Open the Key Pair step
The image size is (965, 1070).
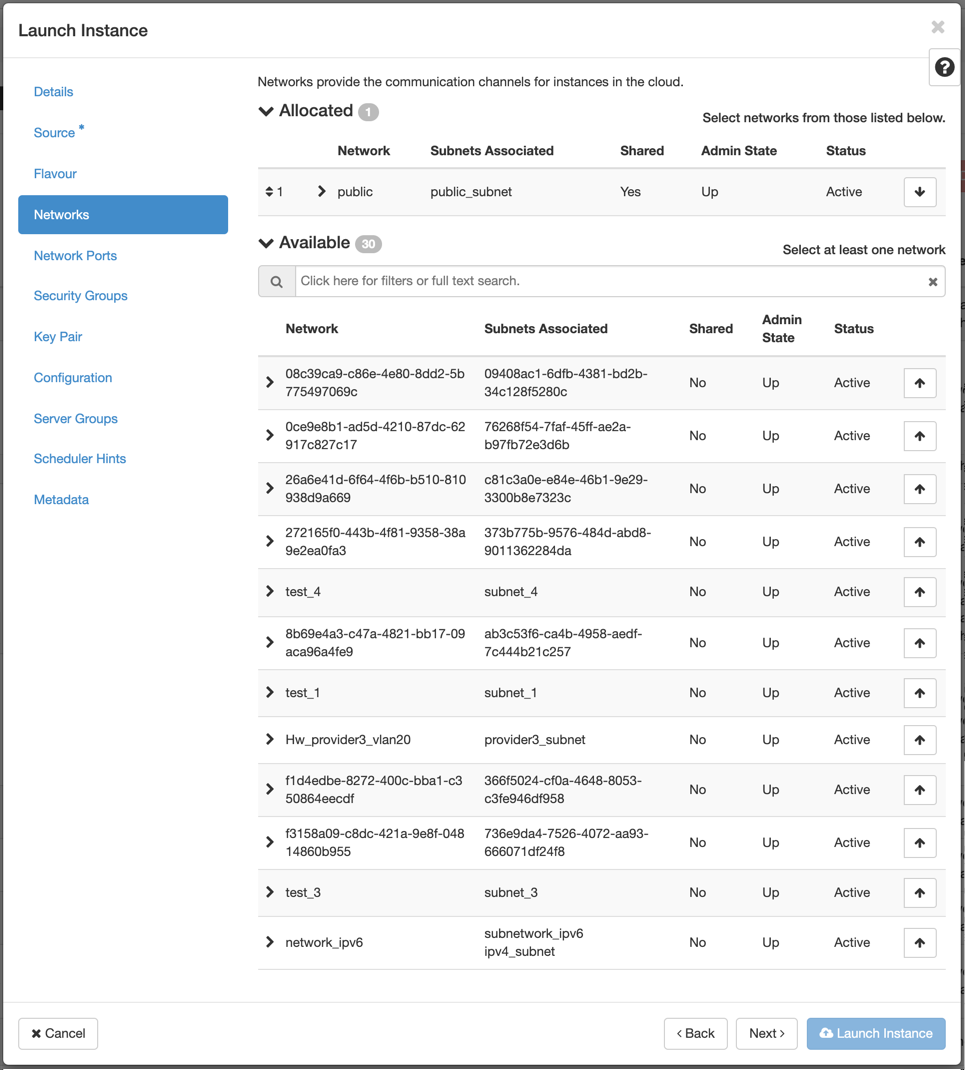click(x=58, y=336)
